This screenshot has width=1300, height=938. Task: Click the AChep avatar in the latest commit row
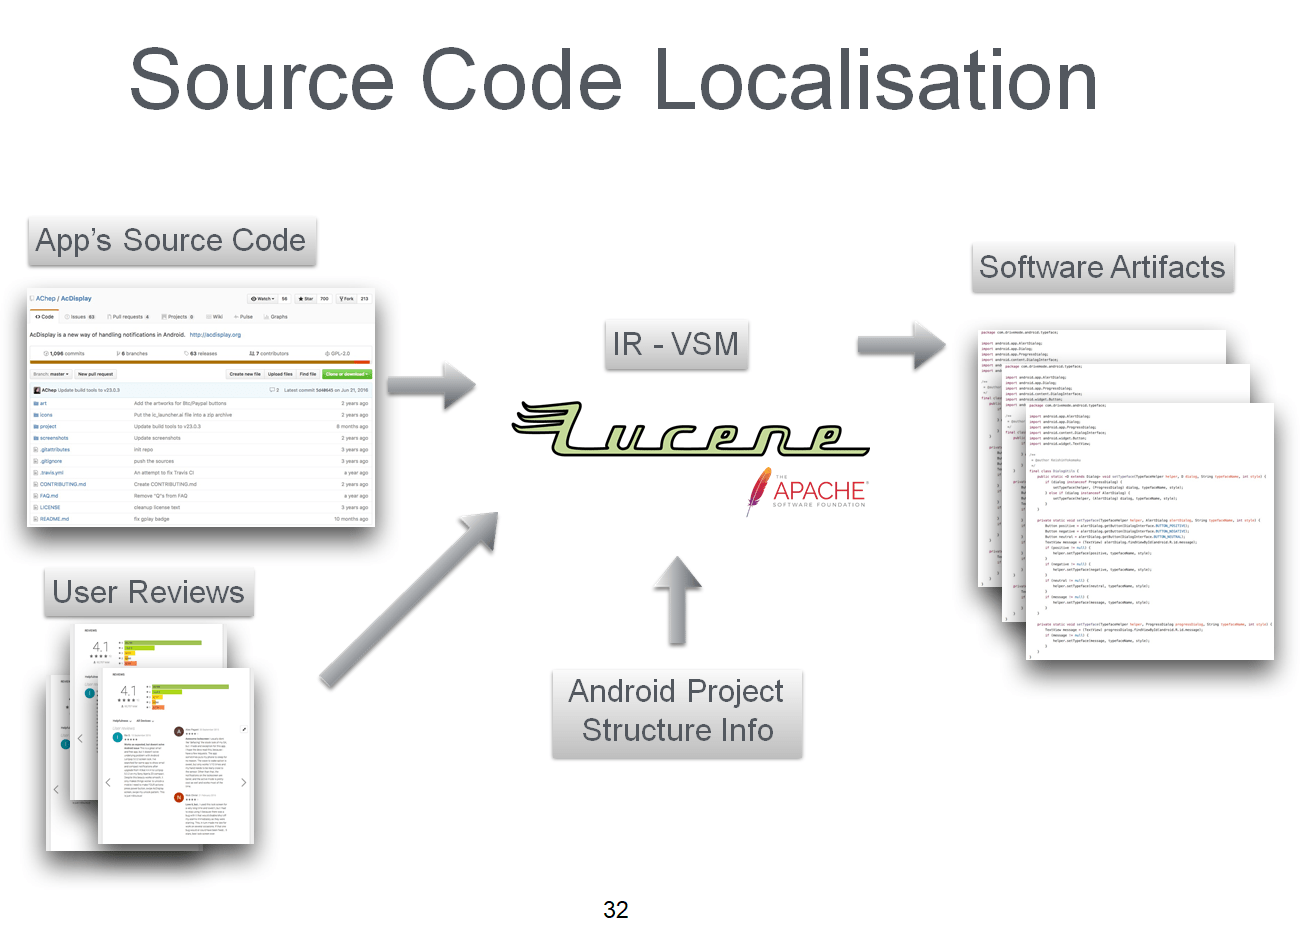(x=37, y=390)
